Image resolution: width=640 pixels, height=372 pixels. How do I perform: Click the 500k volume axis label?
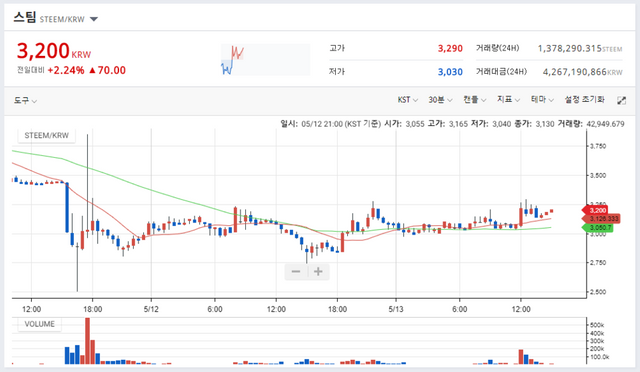click(597, 325)
